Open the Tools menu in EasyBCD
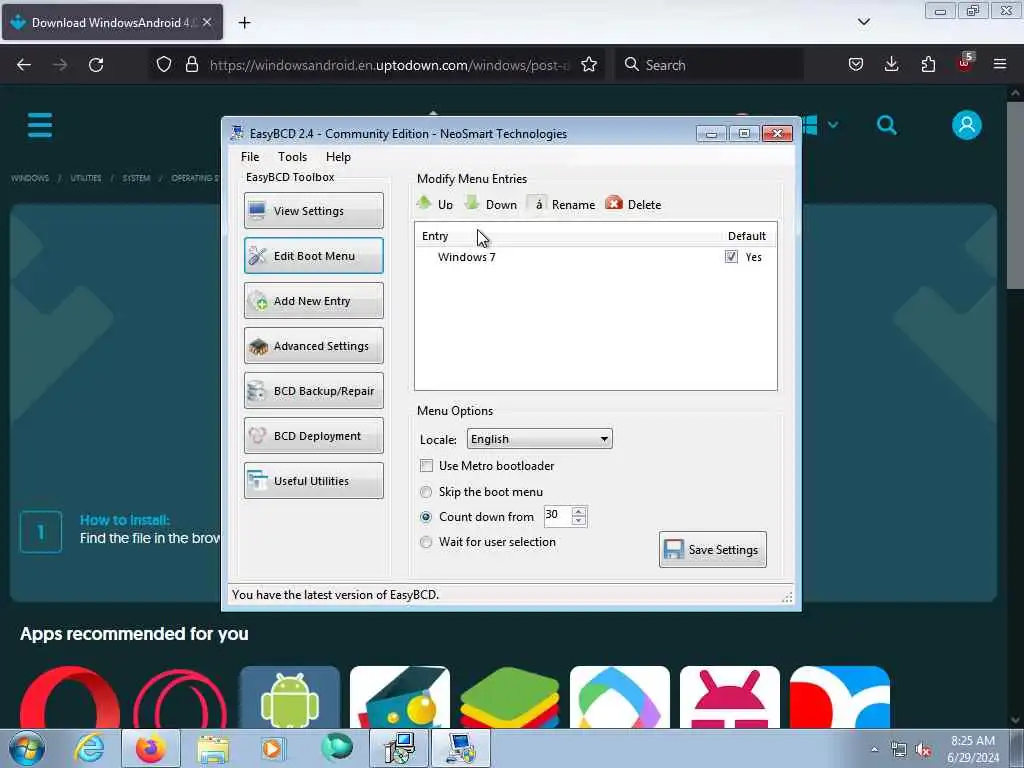Viewport: 1024px width, 768px height. (292, 157)
